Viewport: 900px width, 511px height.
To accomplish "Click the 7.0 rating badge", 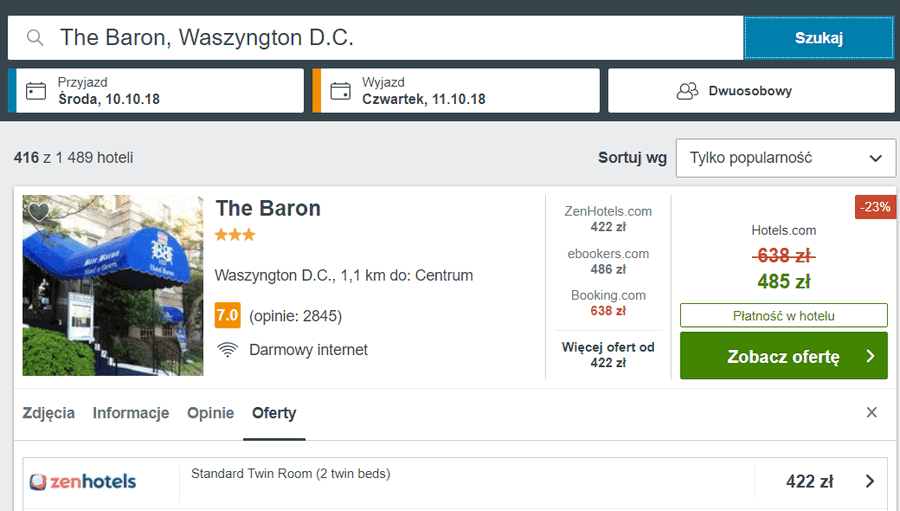I will (x=228, y=316).
